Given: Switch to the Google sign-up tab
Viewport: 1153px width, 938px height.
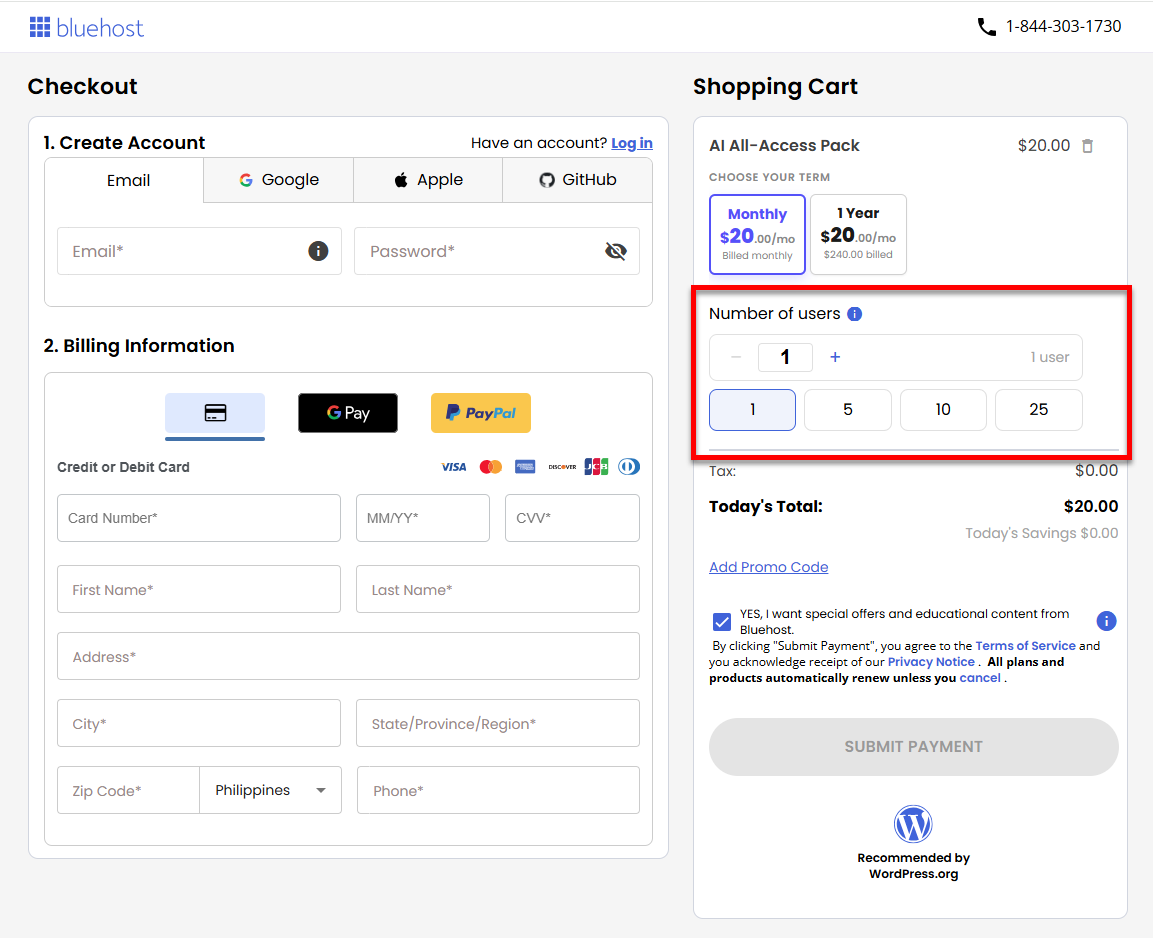Looking at the screenshot, I should point(279,180).
